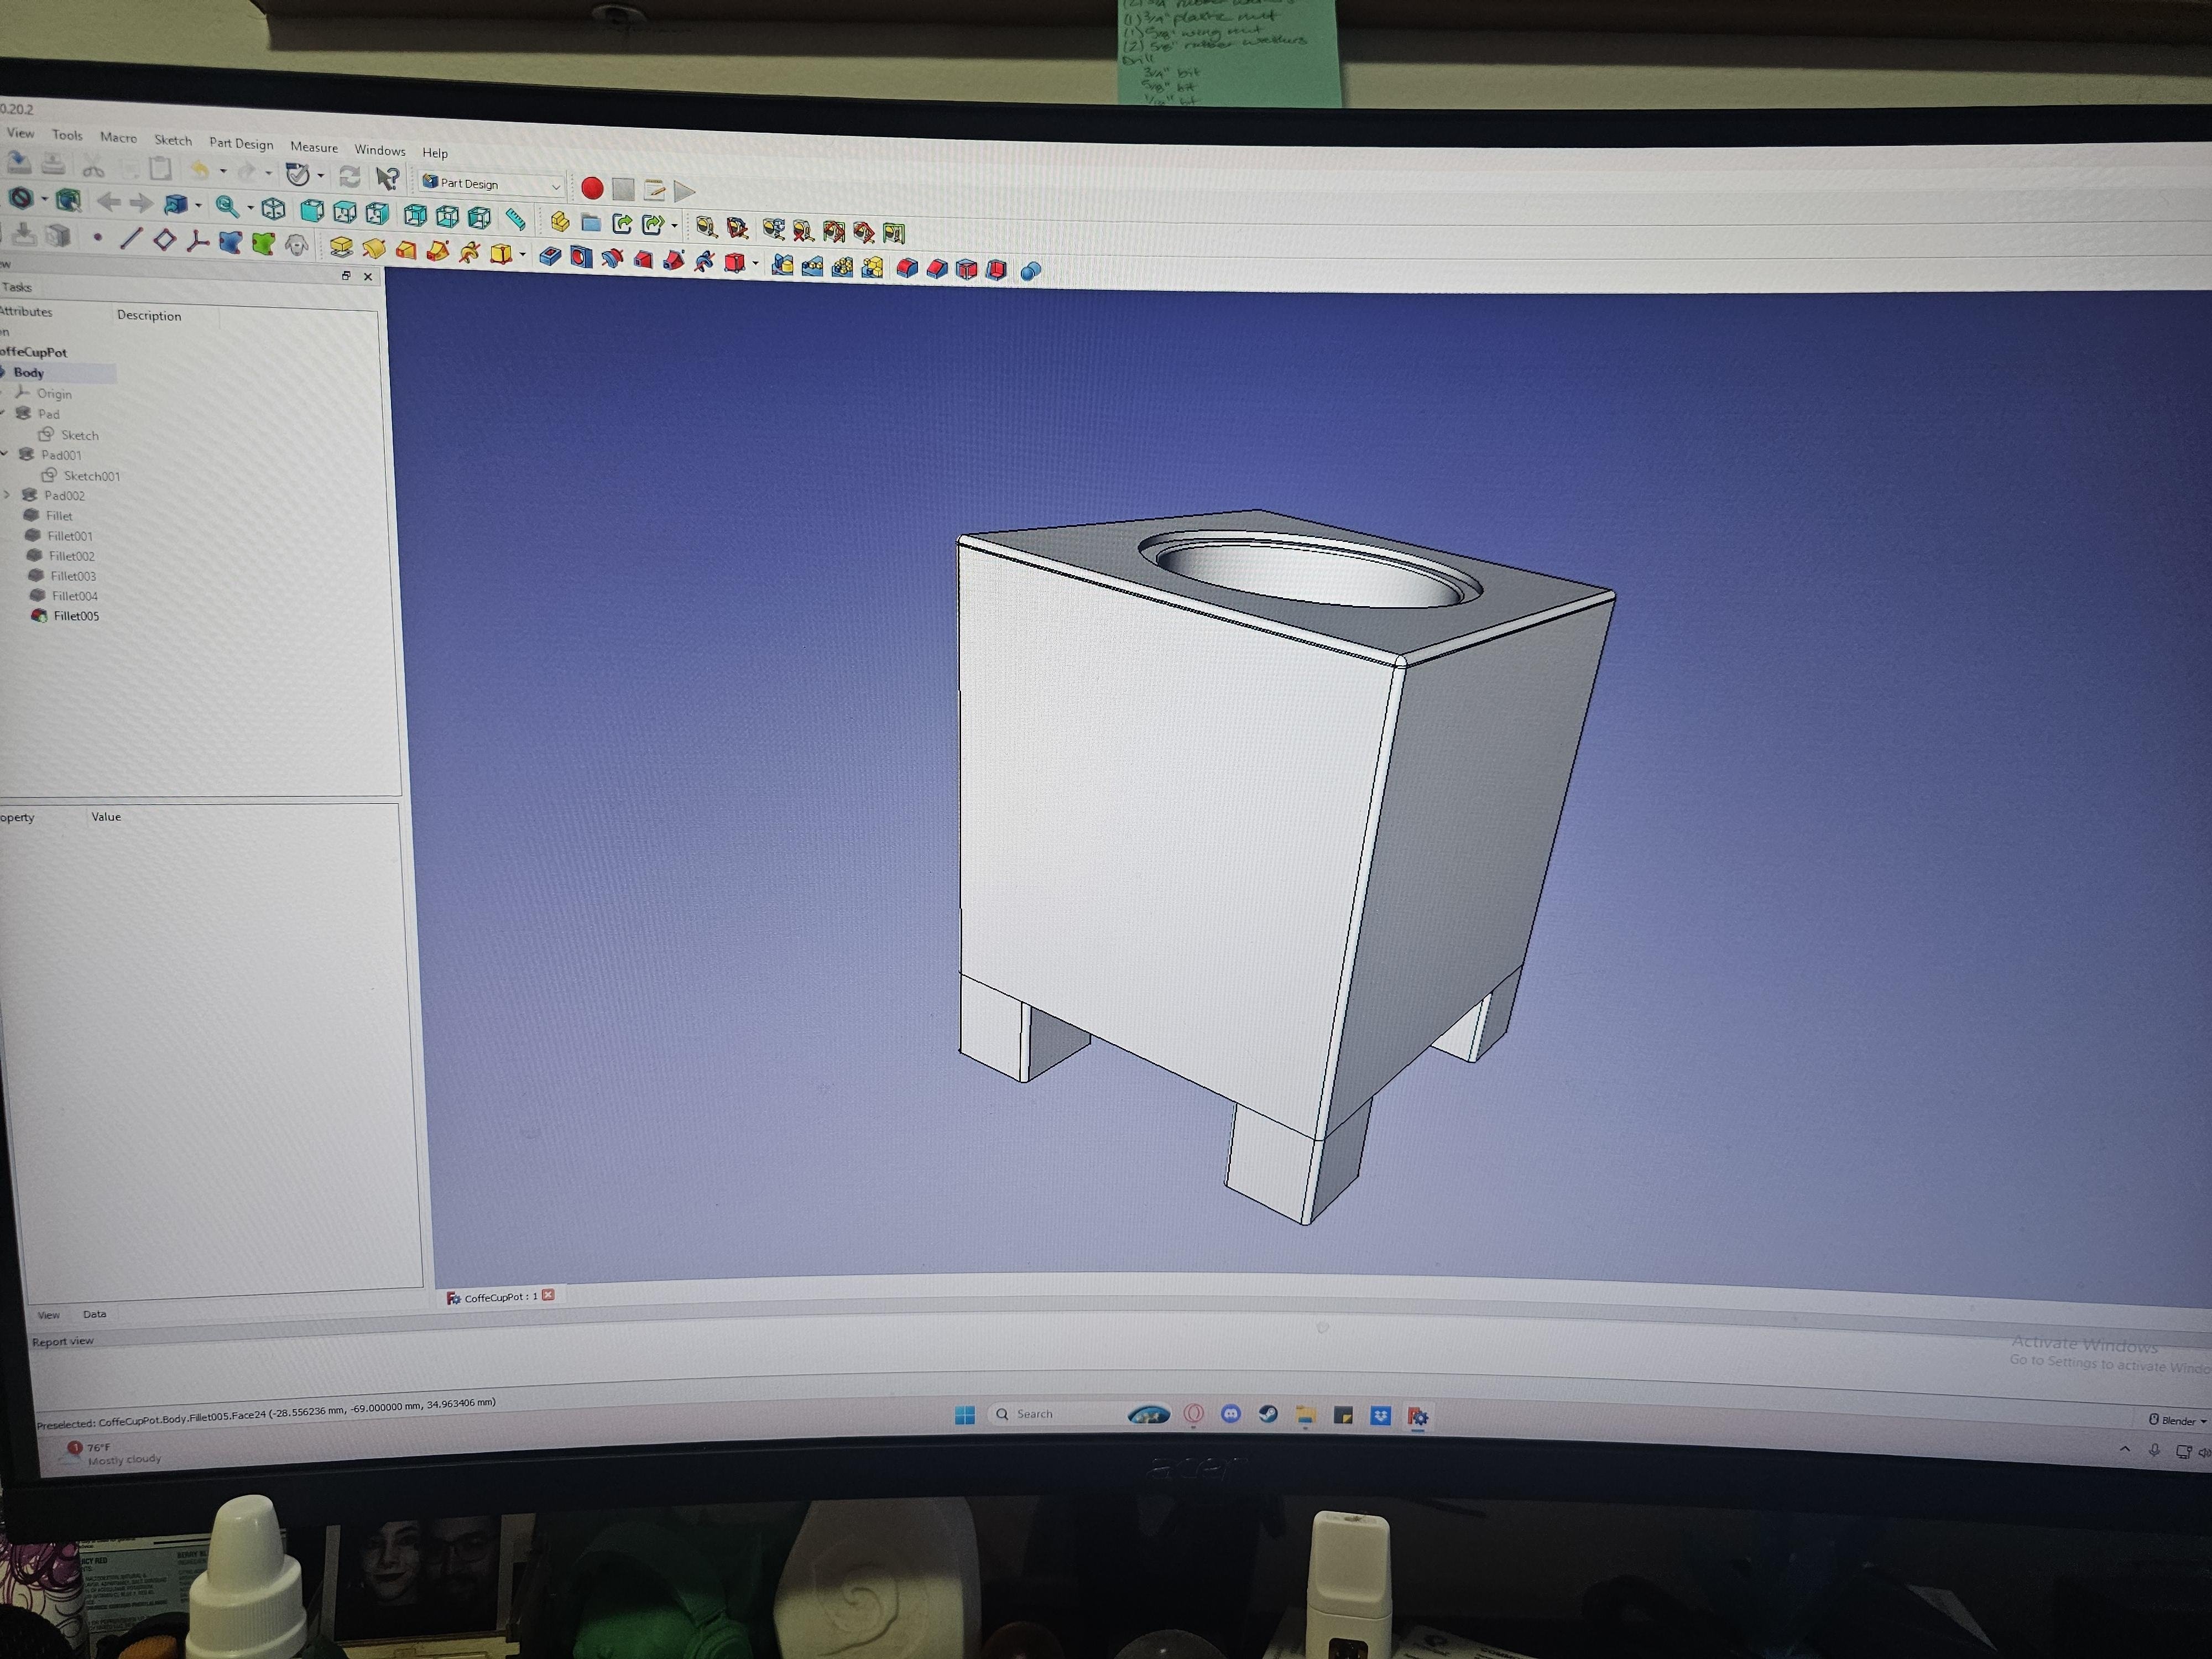Image resolution: width=2212 pixels, height=1659 pixels.
Task: Start macro recording with the red circle
Action: click(592, 188)
